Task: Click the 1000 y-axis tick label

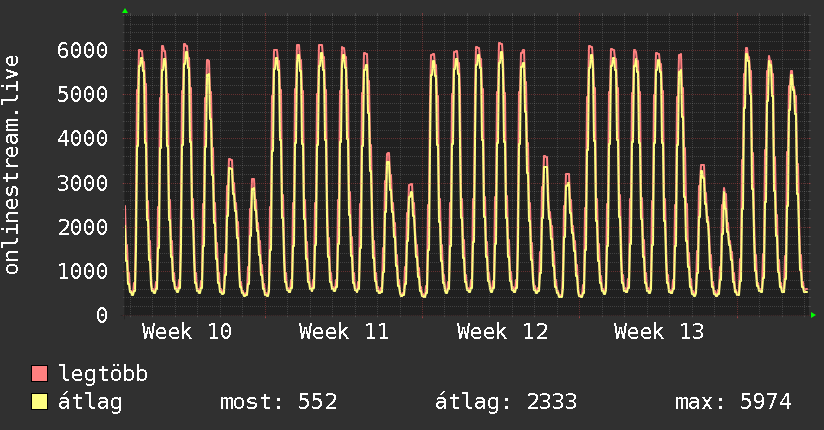Action: [x=83, y=271]
